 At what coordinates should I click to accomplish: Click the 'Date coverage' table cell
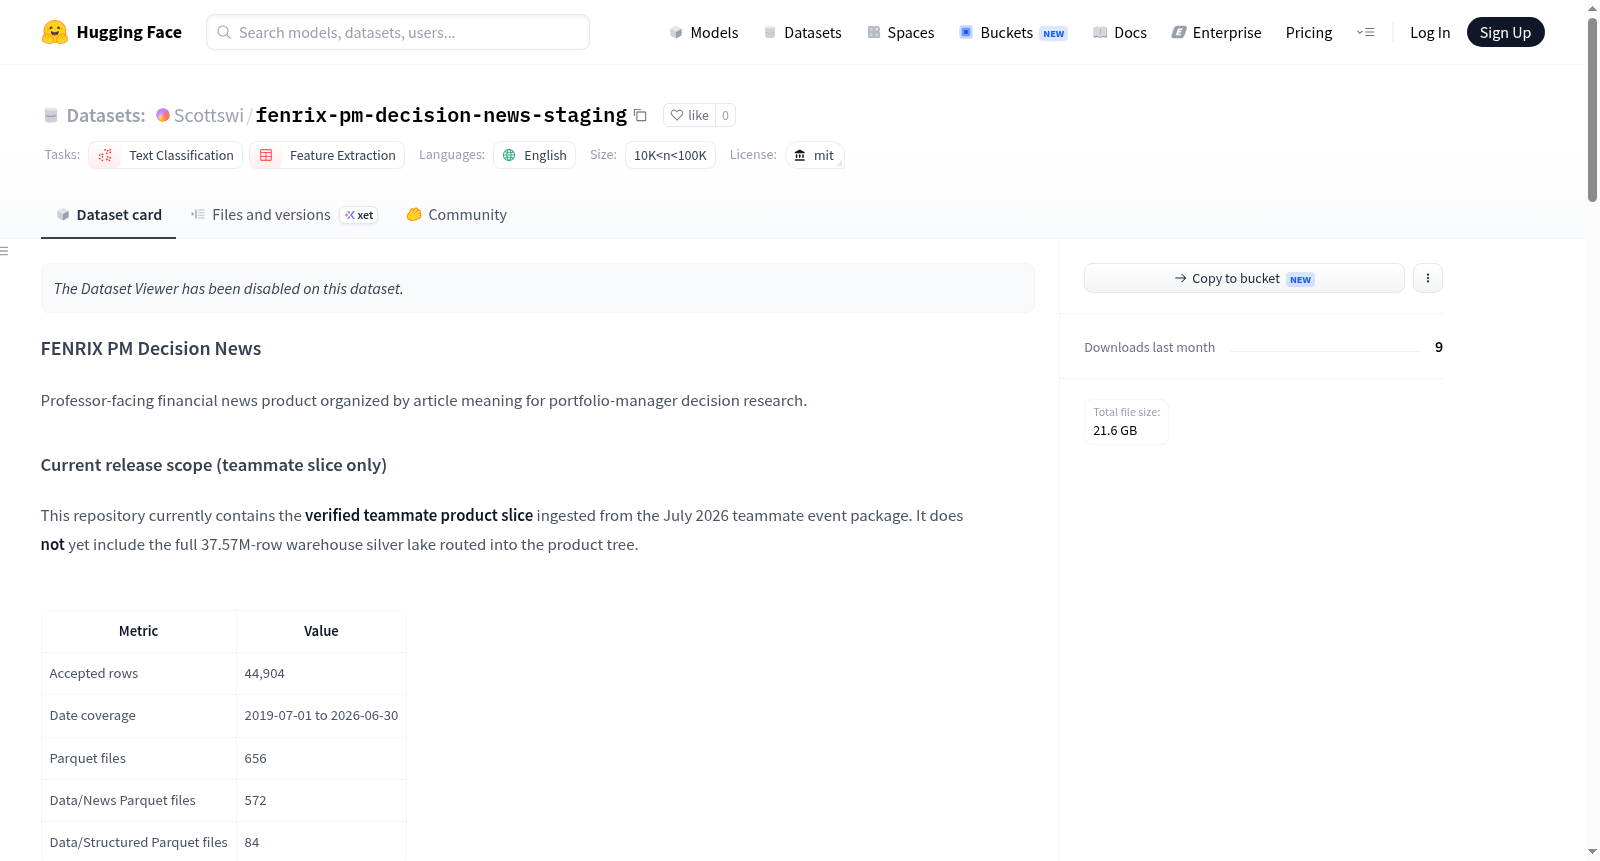139,715
